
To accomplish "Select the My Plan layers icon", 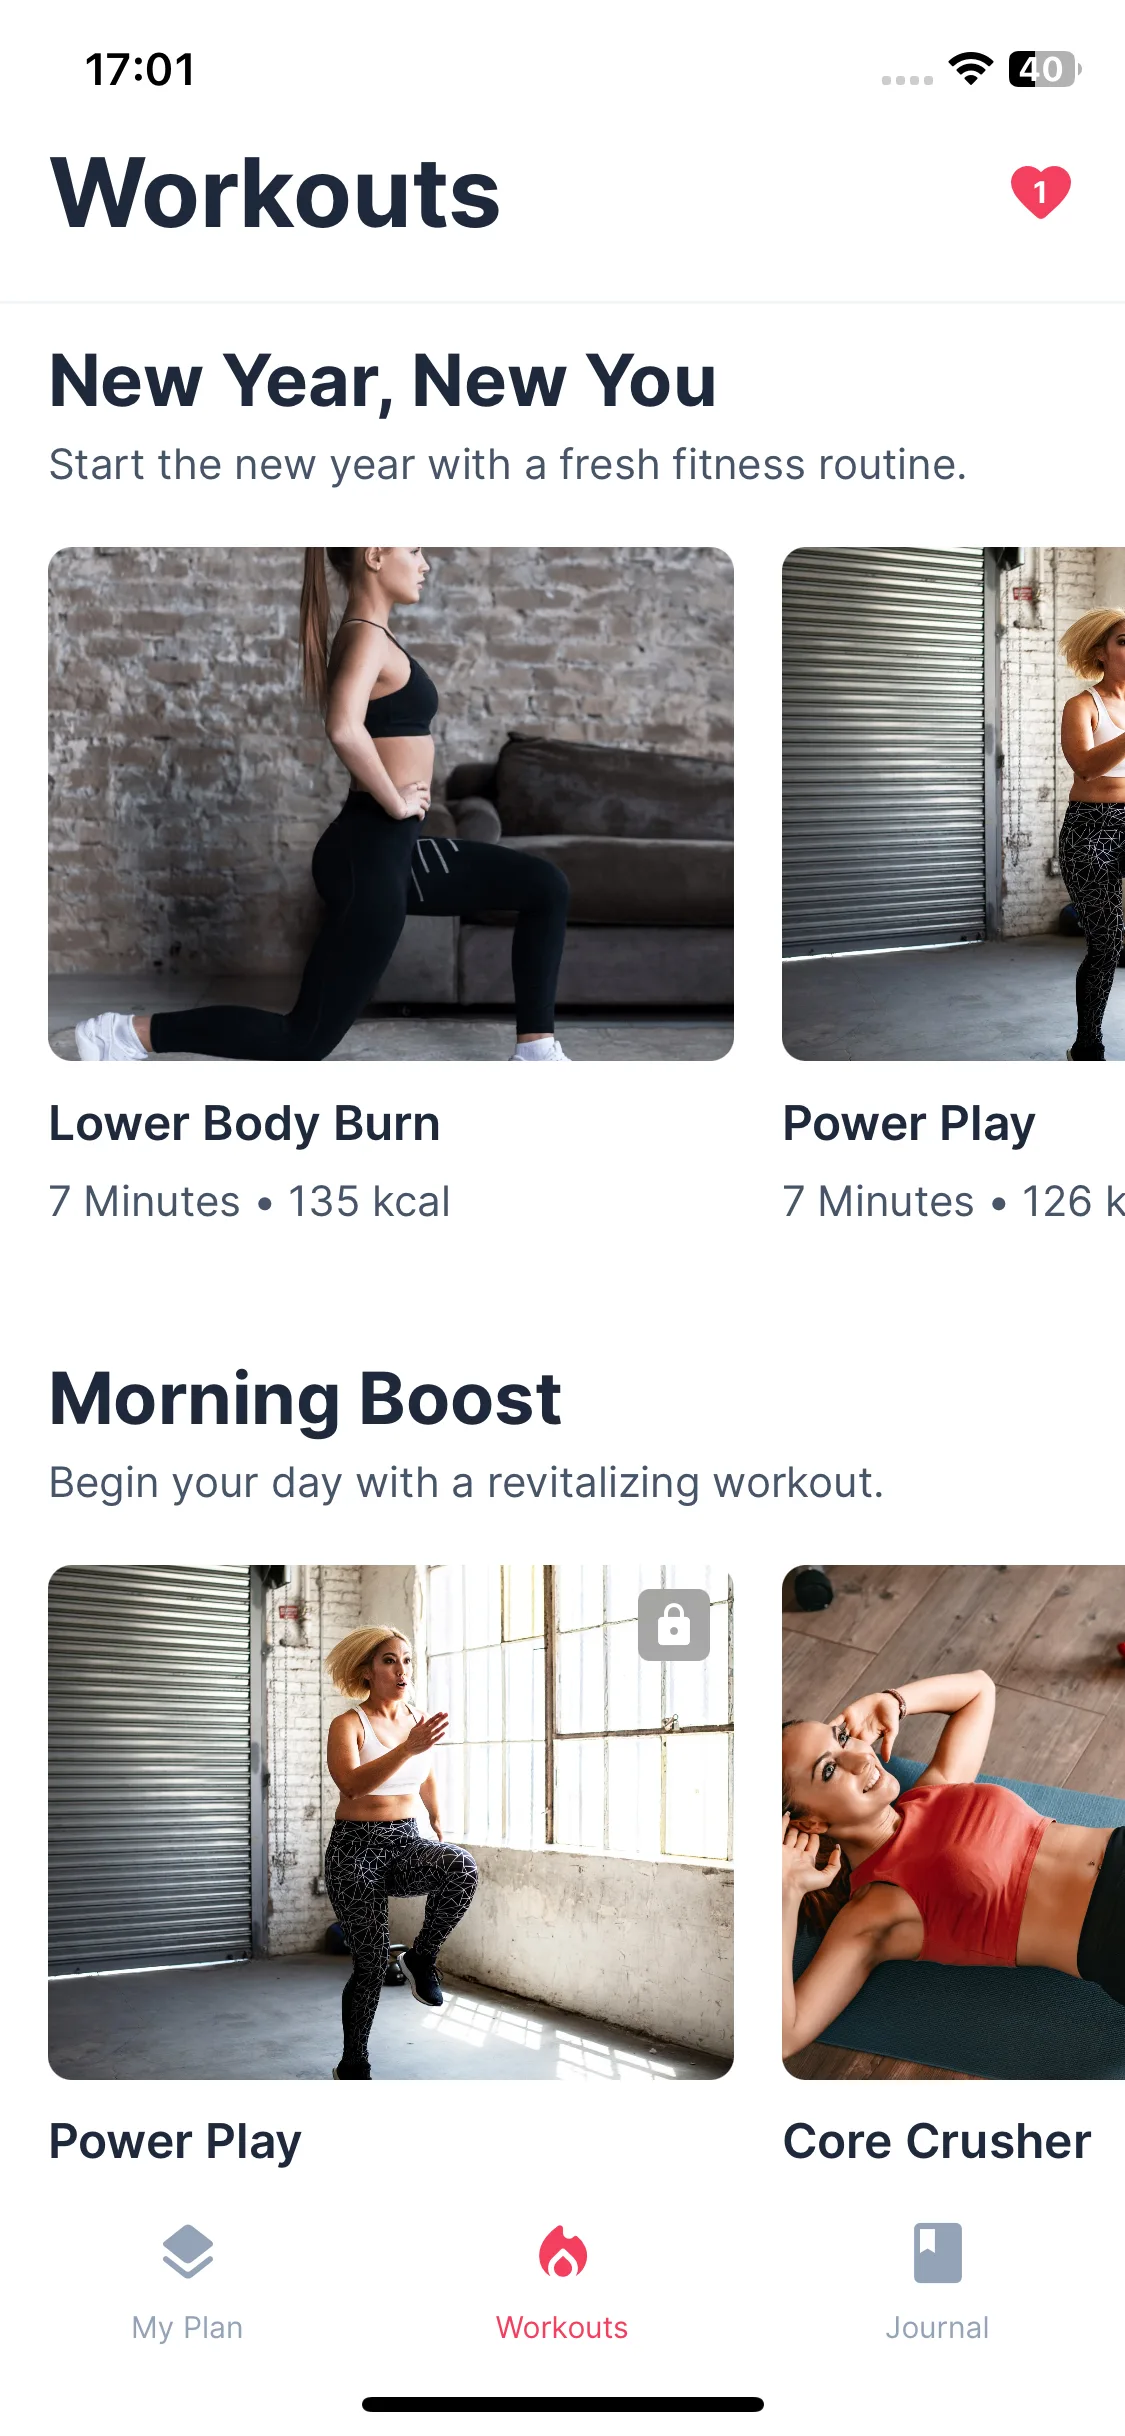I will 188,2252.
